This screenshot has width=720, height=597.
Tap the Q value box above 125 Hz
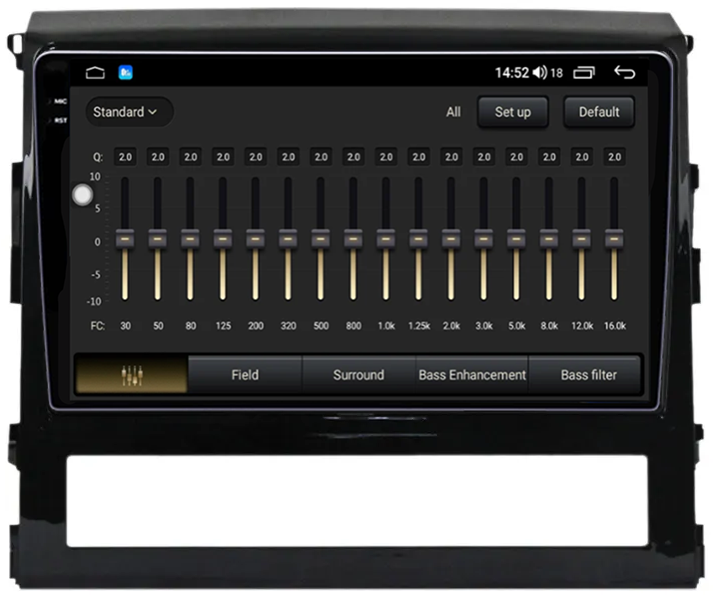(x=223, y=157)
